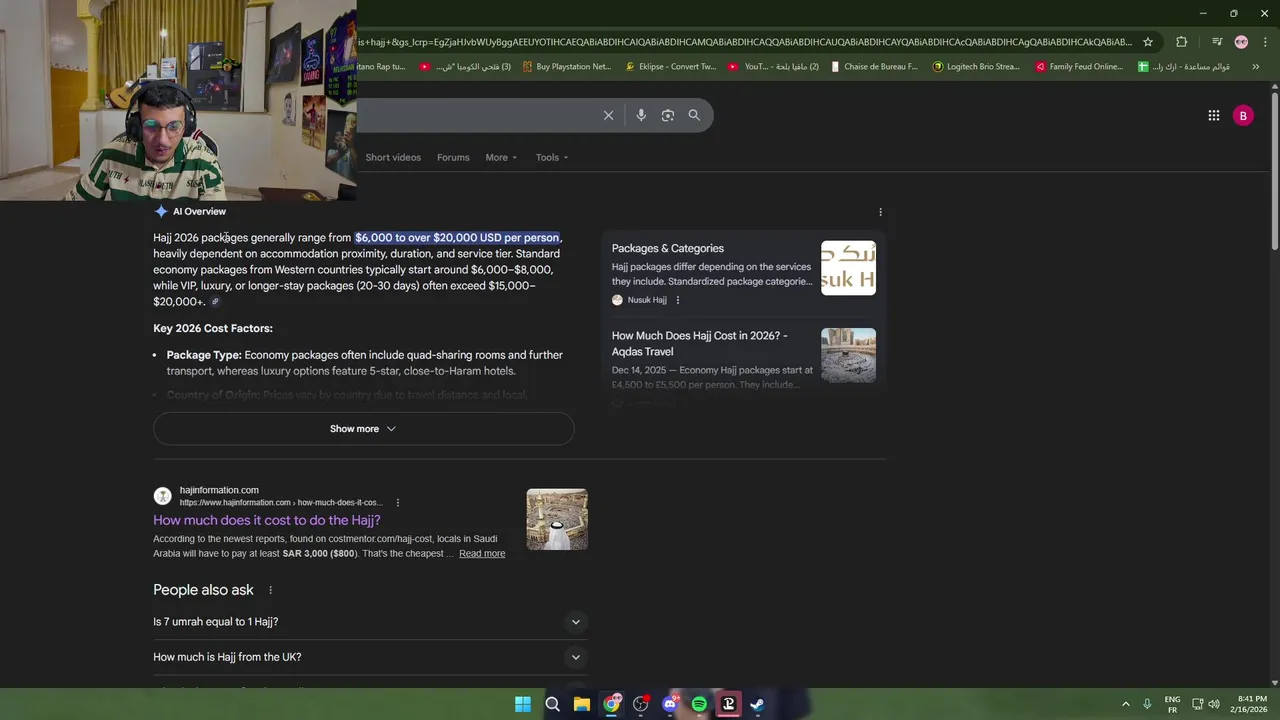Click system tray microphone icon
1280x720 pixels.
click(1147, 704)
